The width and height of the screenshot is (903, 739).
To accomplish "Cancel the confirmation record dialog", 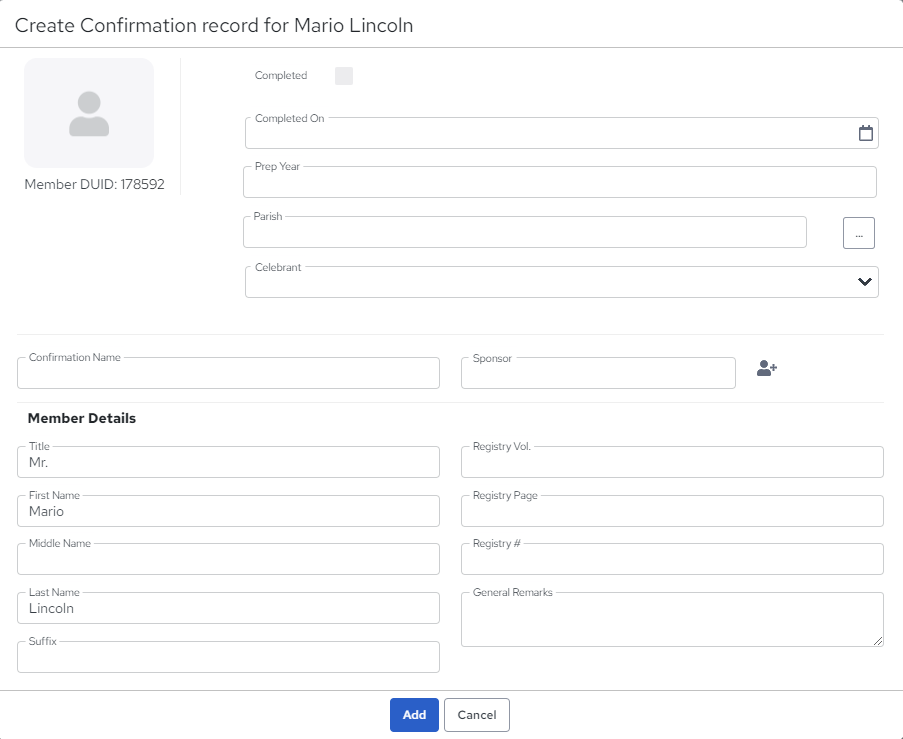I will [x=477, y=715].
